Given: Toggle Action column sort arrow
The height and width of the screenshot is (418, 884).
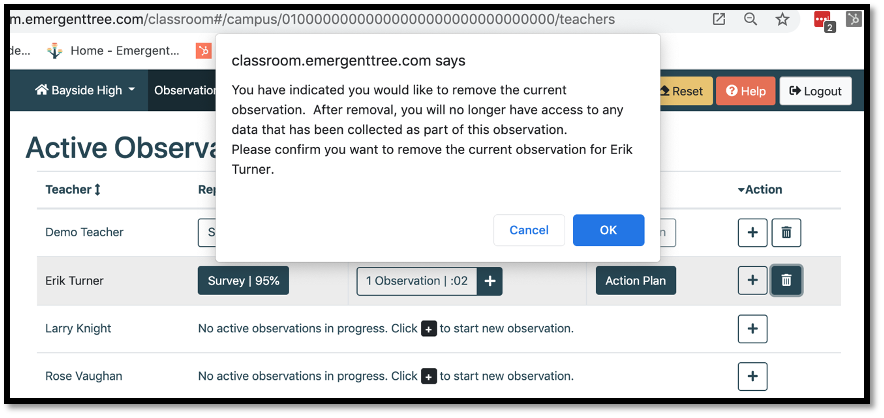Looking at the screenshot, I should pos(760,189).
